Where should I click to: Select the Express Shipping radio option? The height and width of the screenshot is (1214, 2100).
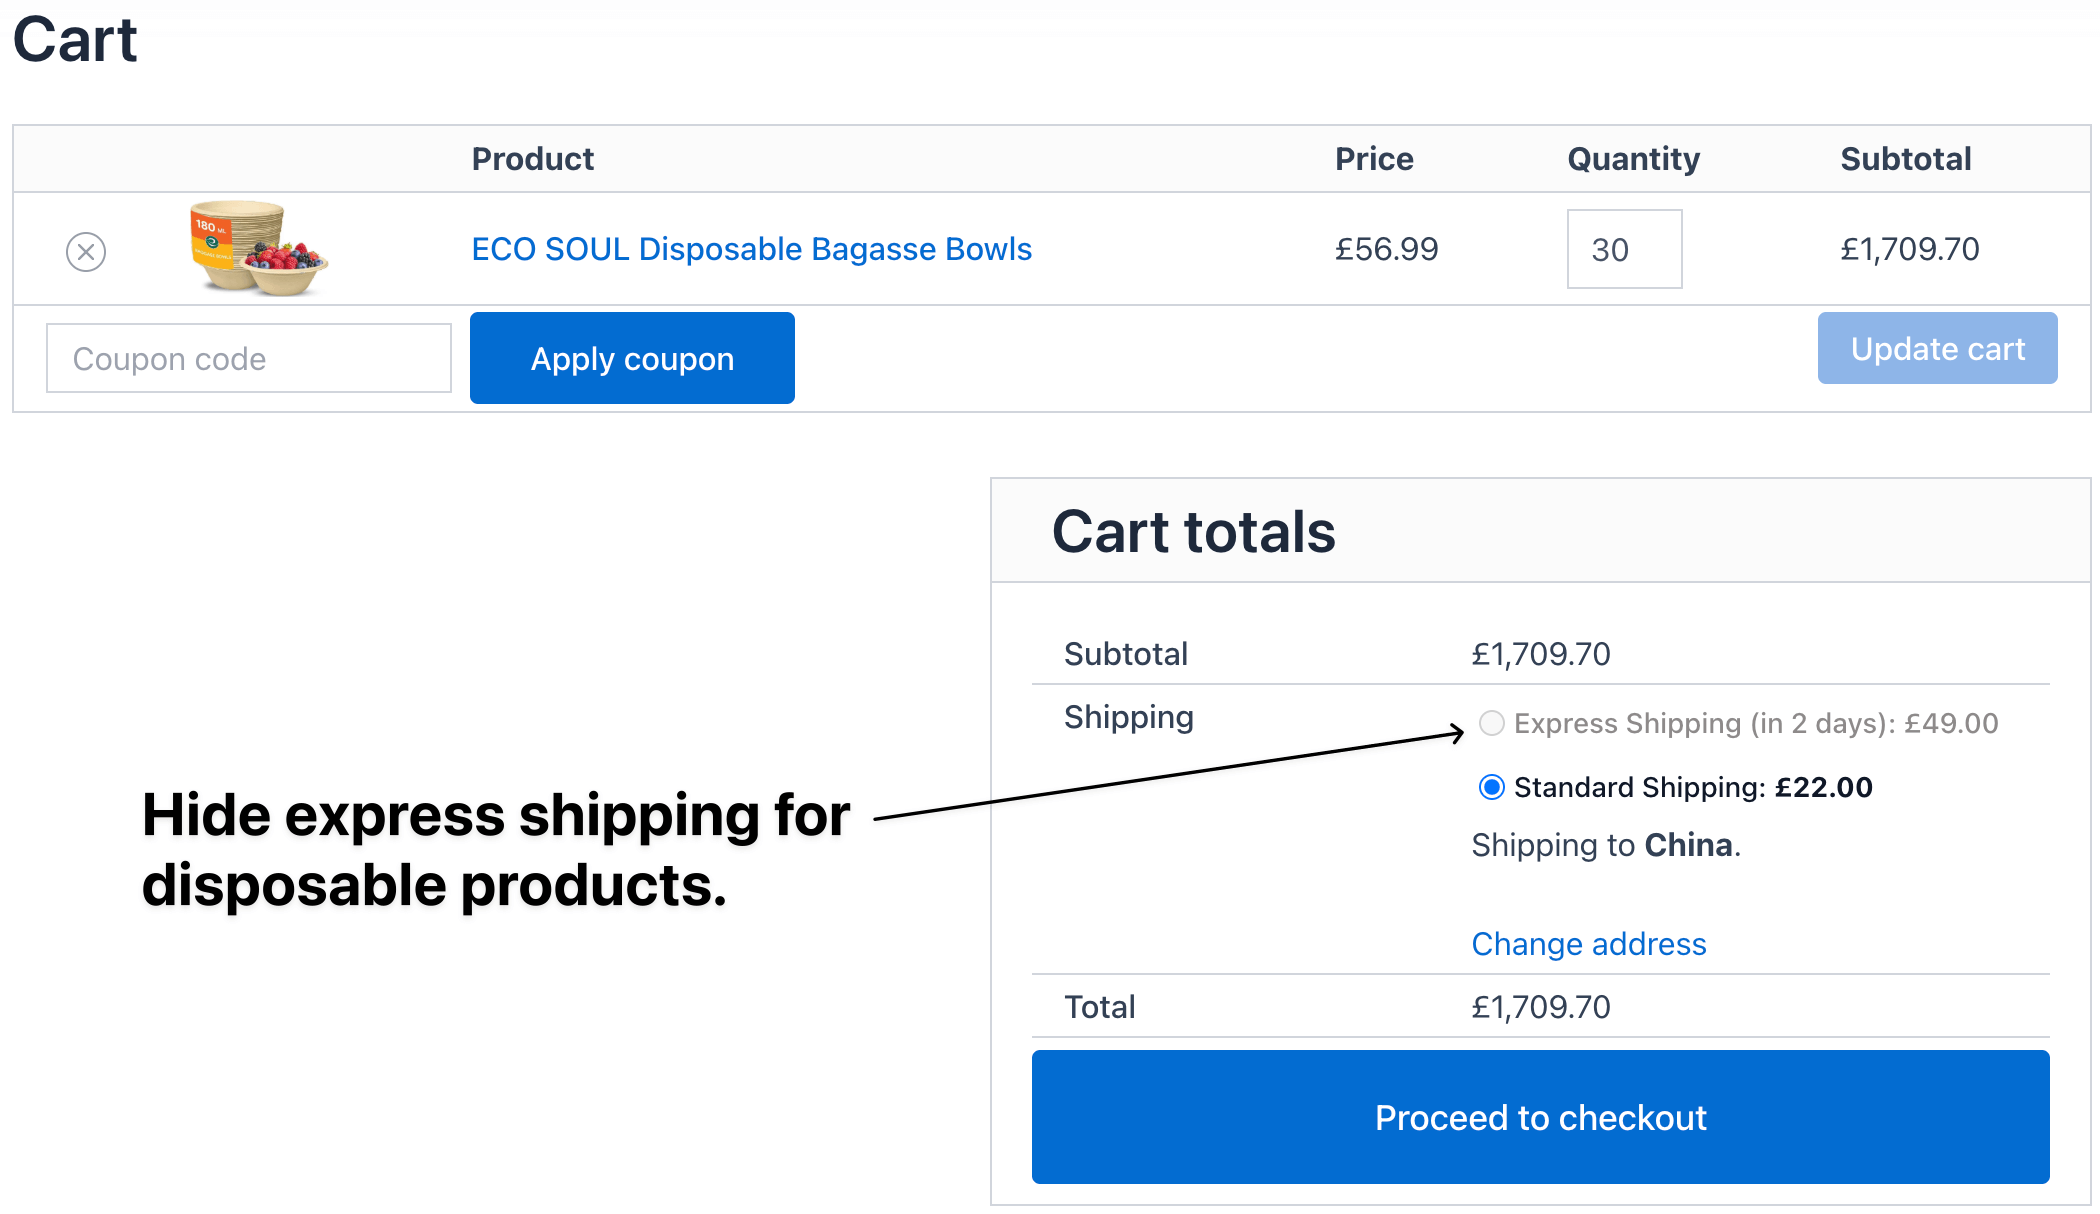pos(1491,723)
